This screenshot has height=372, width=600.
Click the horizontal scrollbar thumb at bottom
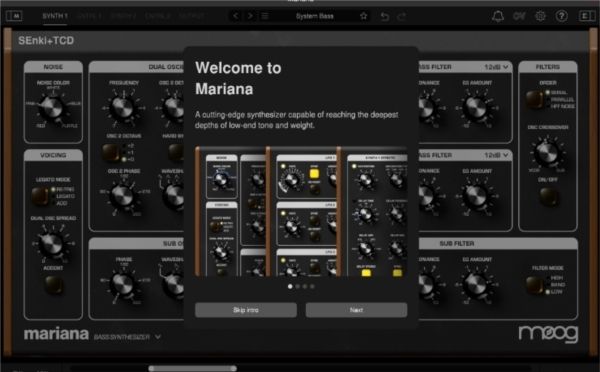click(192, 368)
